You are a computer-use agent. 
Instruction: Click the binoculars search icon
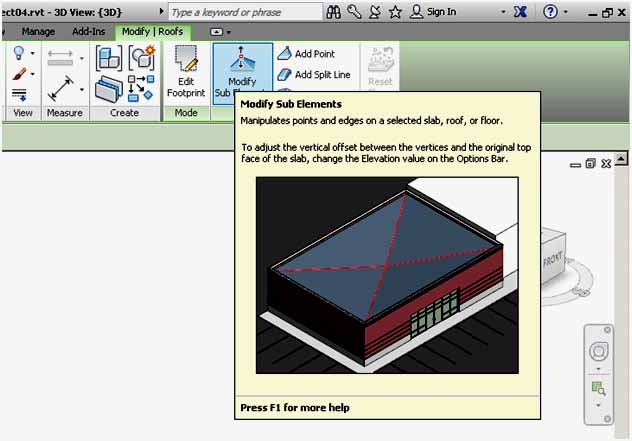335,12
